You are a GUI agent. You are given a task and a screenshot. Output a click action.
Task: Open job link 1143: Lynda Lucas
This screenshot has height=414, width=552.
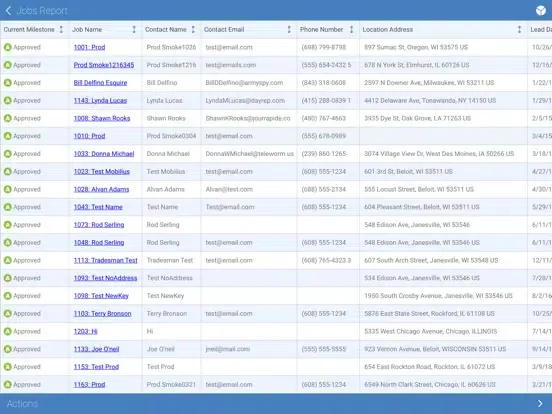point(100,100)
